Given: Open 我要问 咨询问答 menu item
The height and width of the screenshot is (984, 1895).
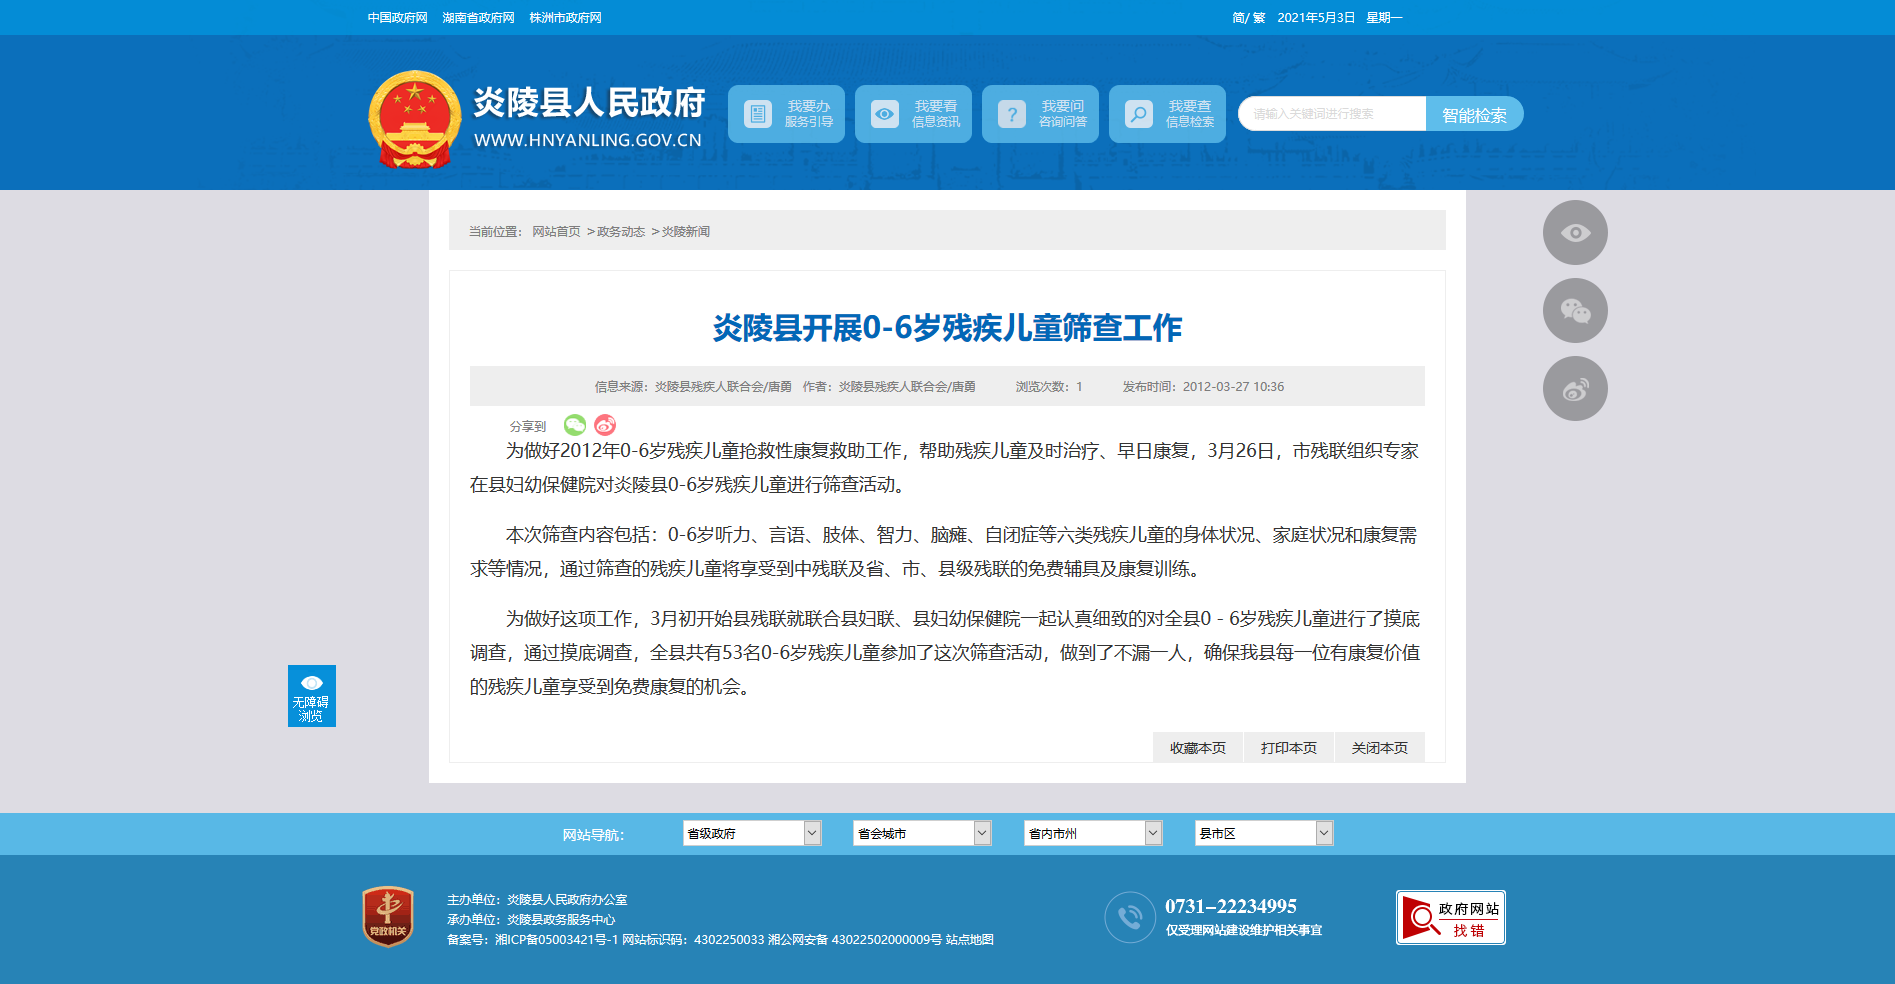Looking at the screenshot, I should click(1040, 114).
